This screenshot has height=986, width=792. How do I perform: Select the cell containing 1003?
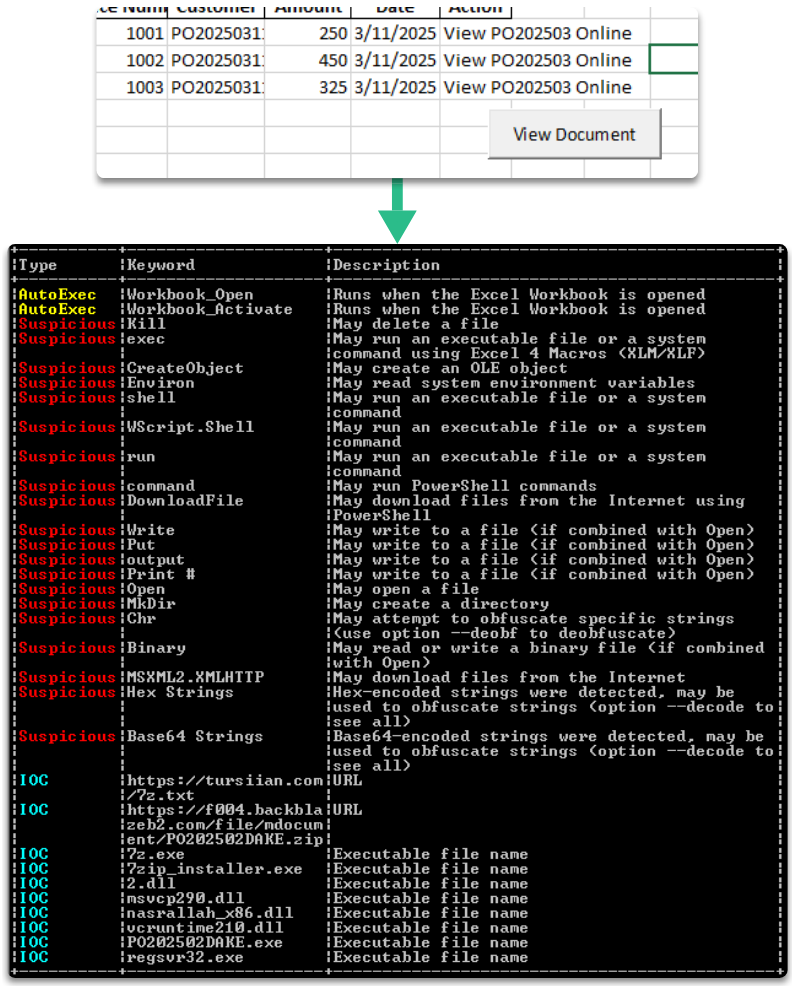click(x=132, y=87)
